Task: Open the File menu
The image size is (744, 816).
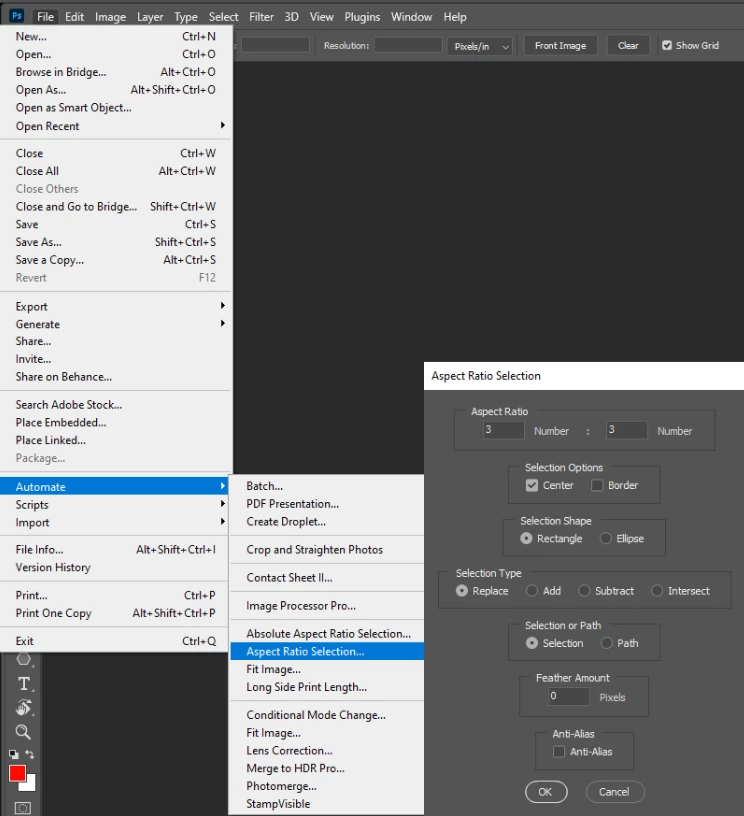Action: click(x=45, y=17)
